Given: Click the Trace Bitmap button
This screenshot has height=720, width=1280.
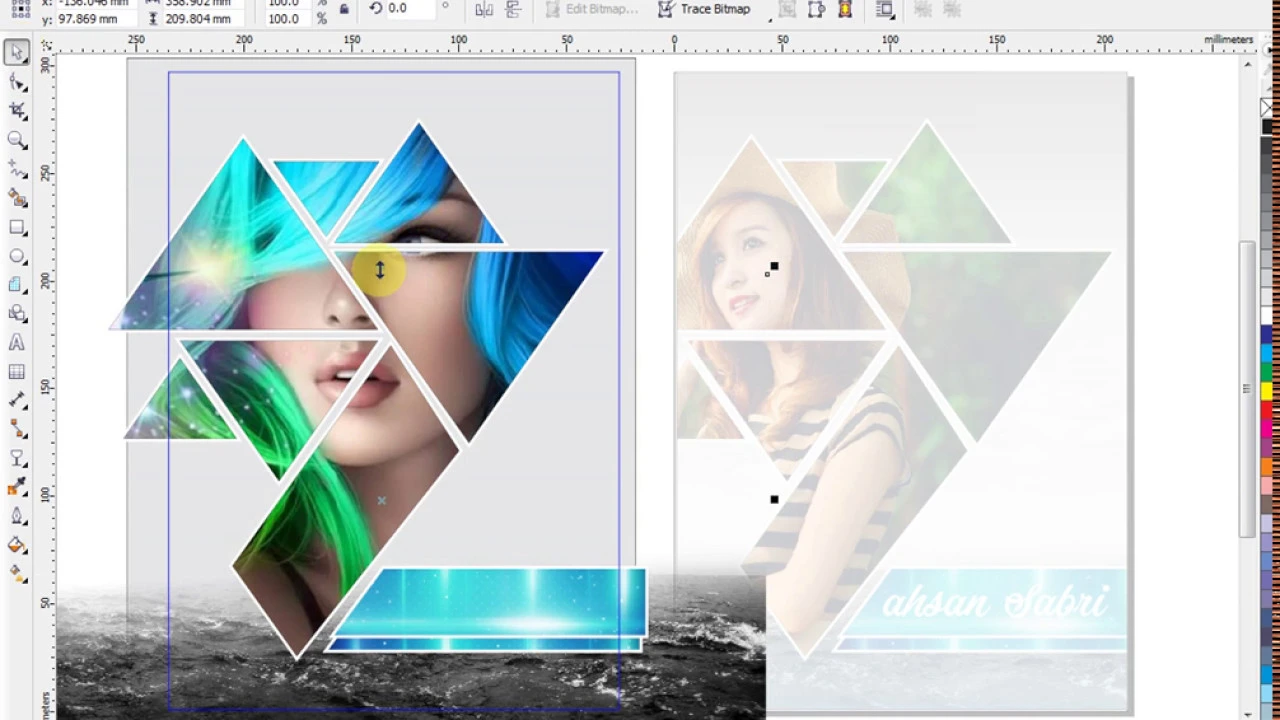Looking at the screenshot, I should [x=705, y=9].
